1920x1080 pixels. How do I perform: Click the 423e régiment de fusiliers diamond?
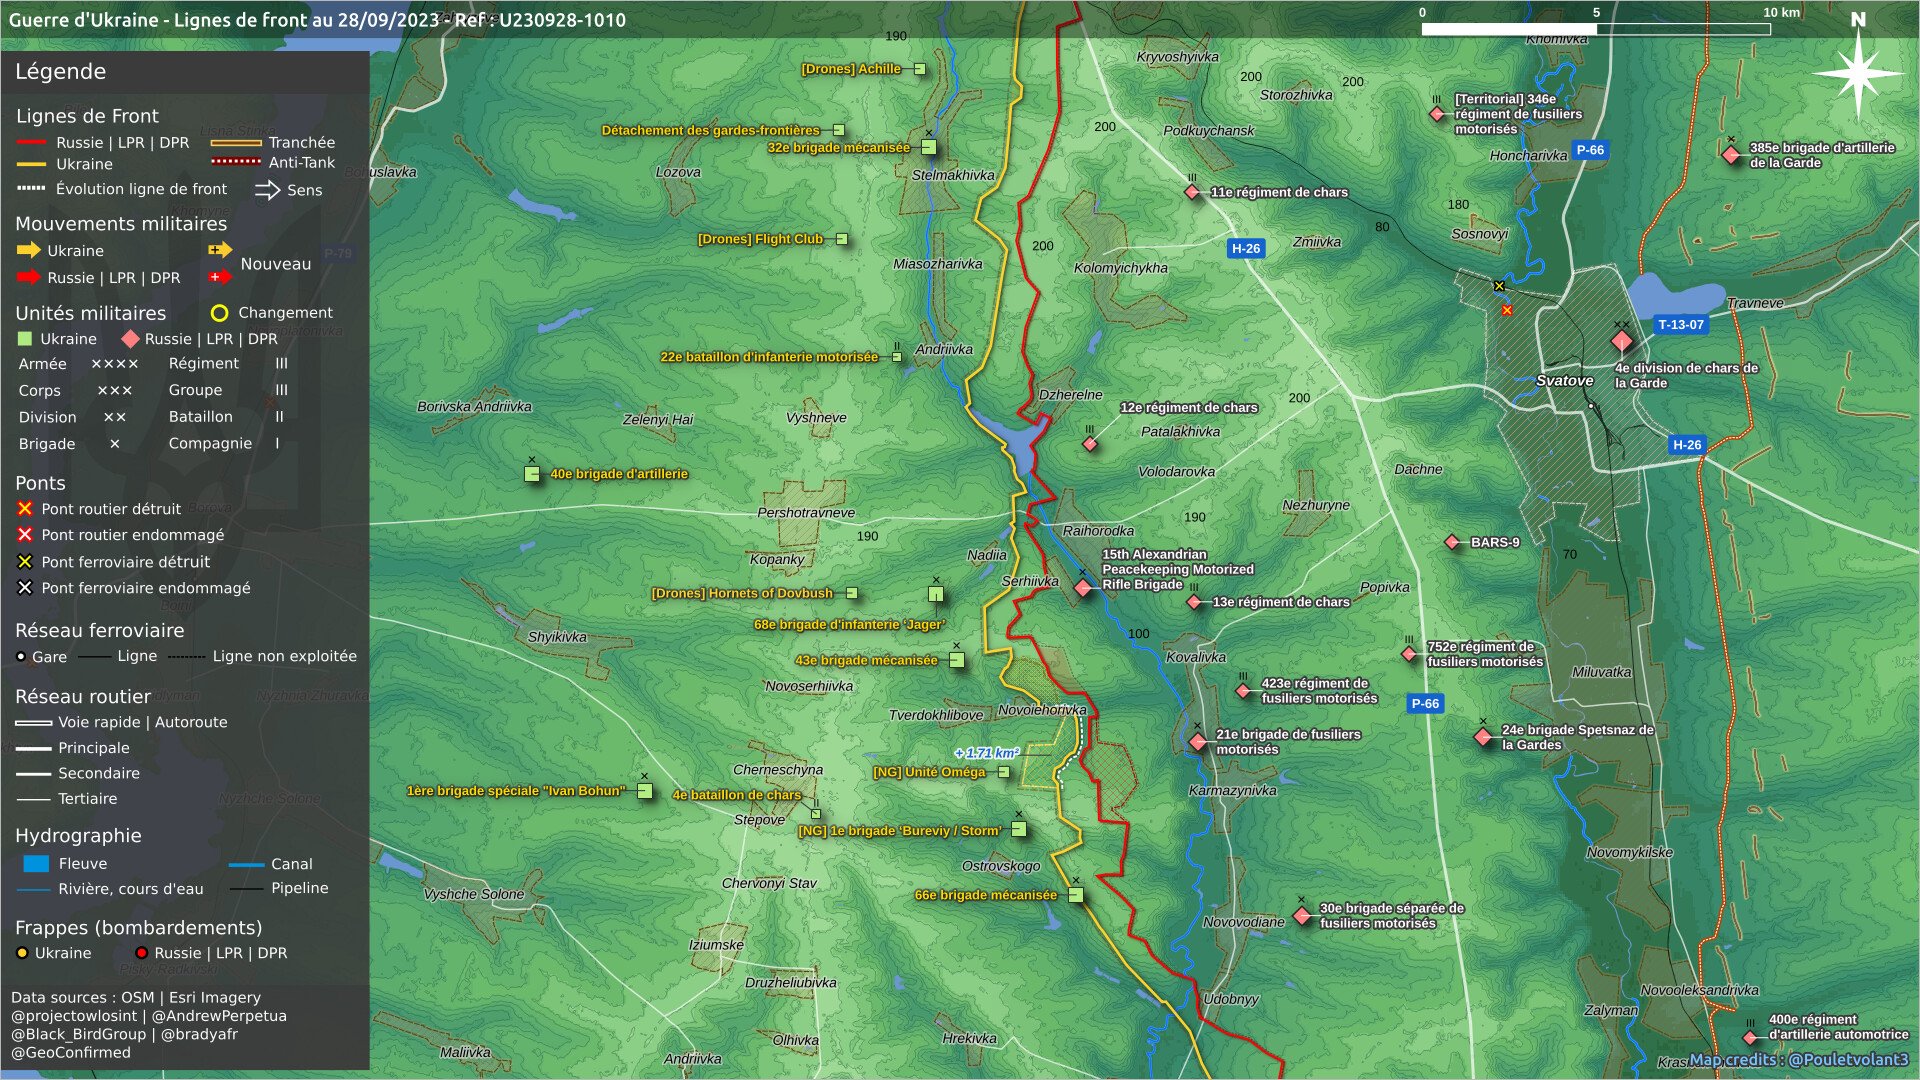(1243, 691)
